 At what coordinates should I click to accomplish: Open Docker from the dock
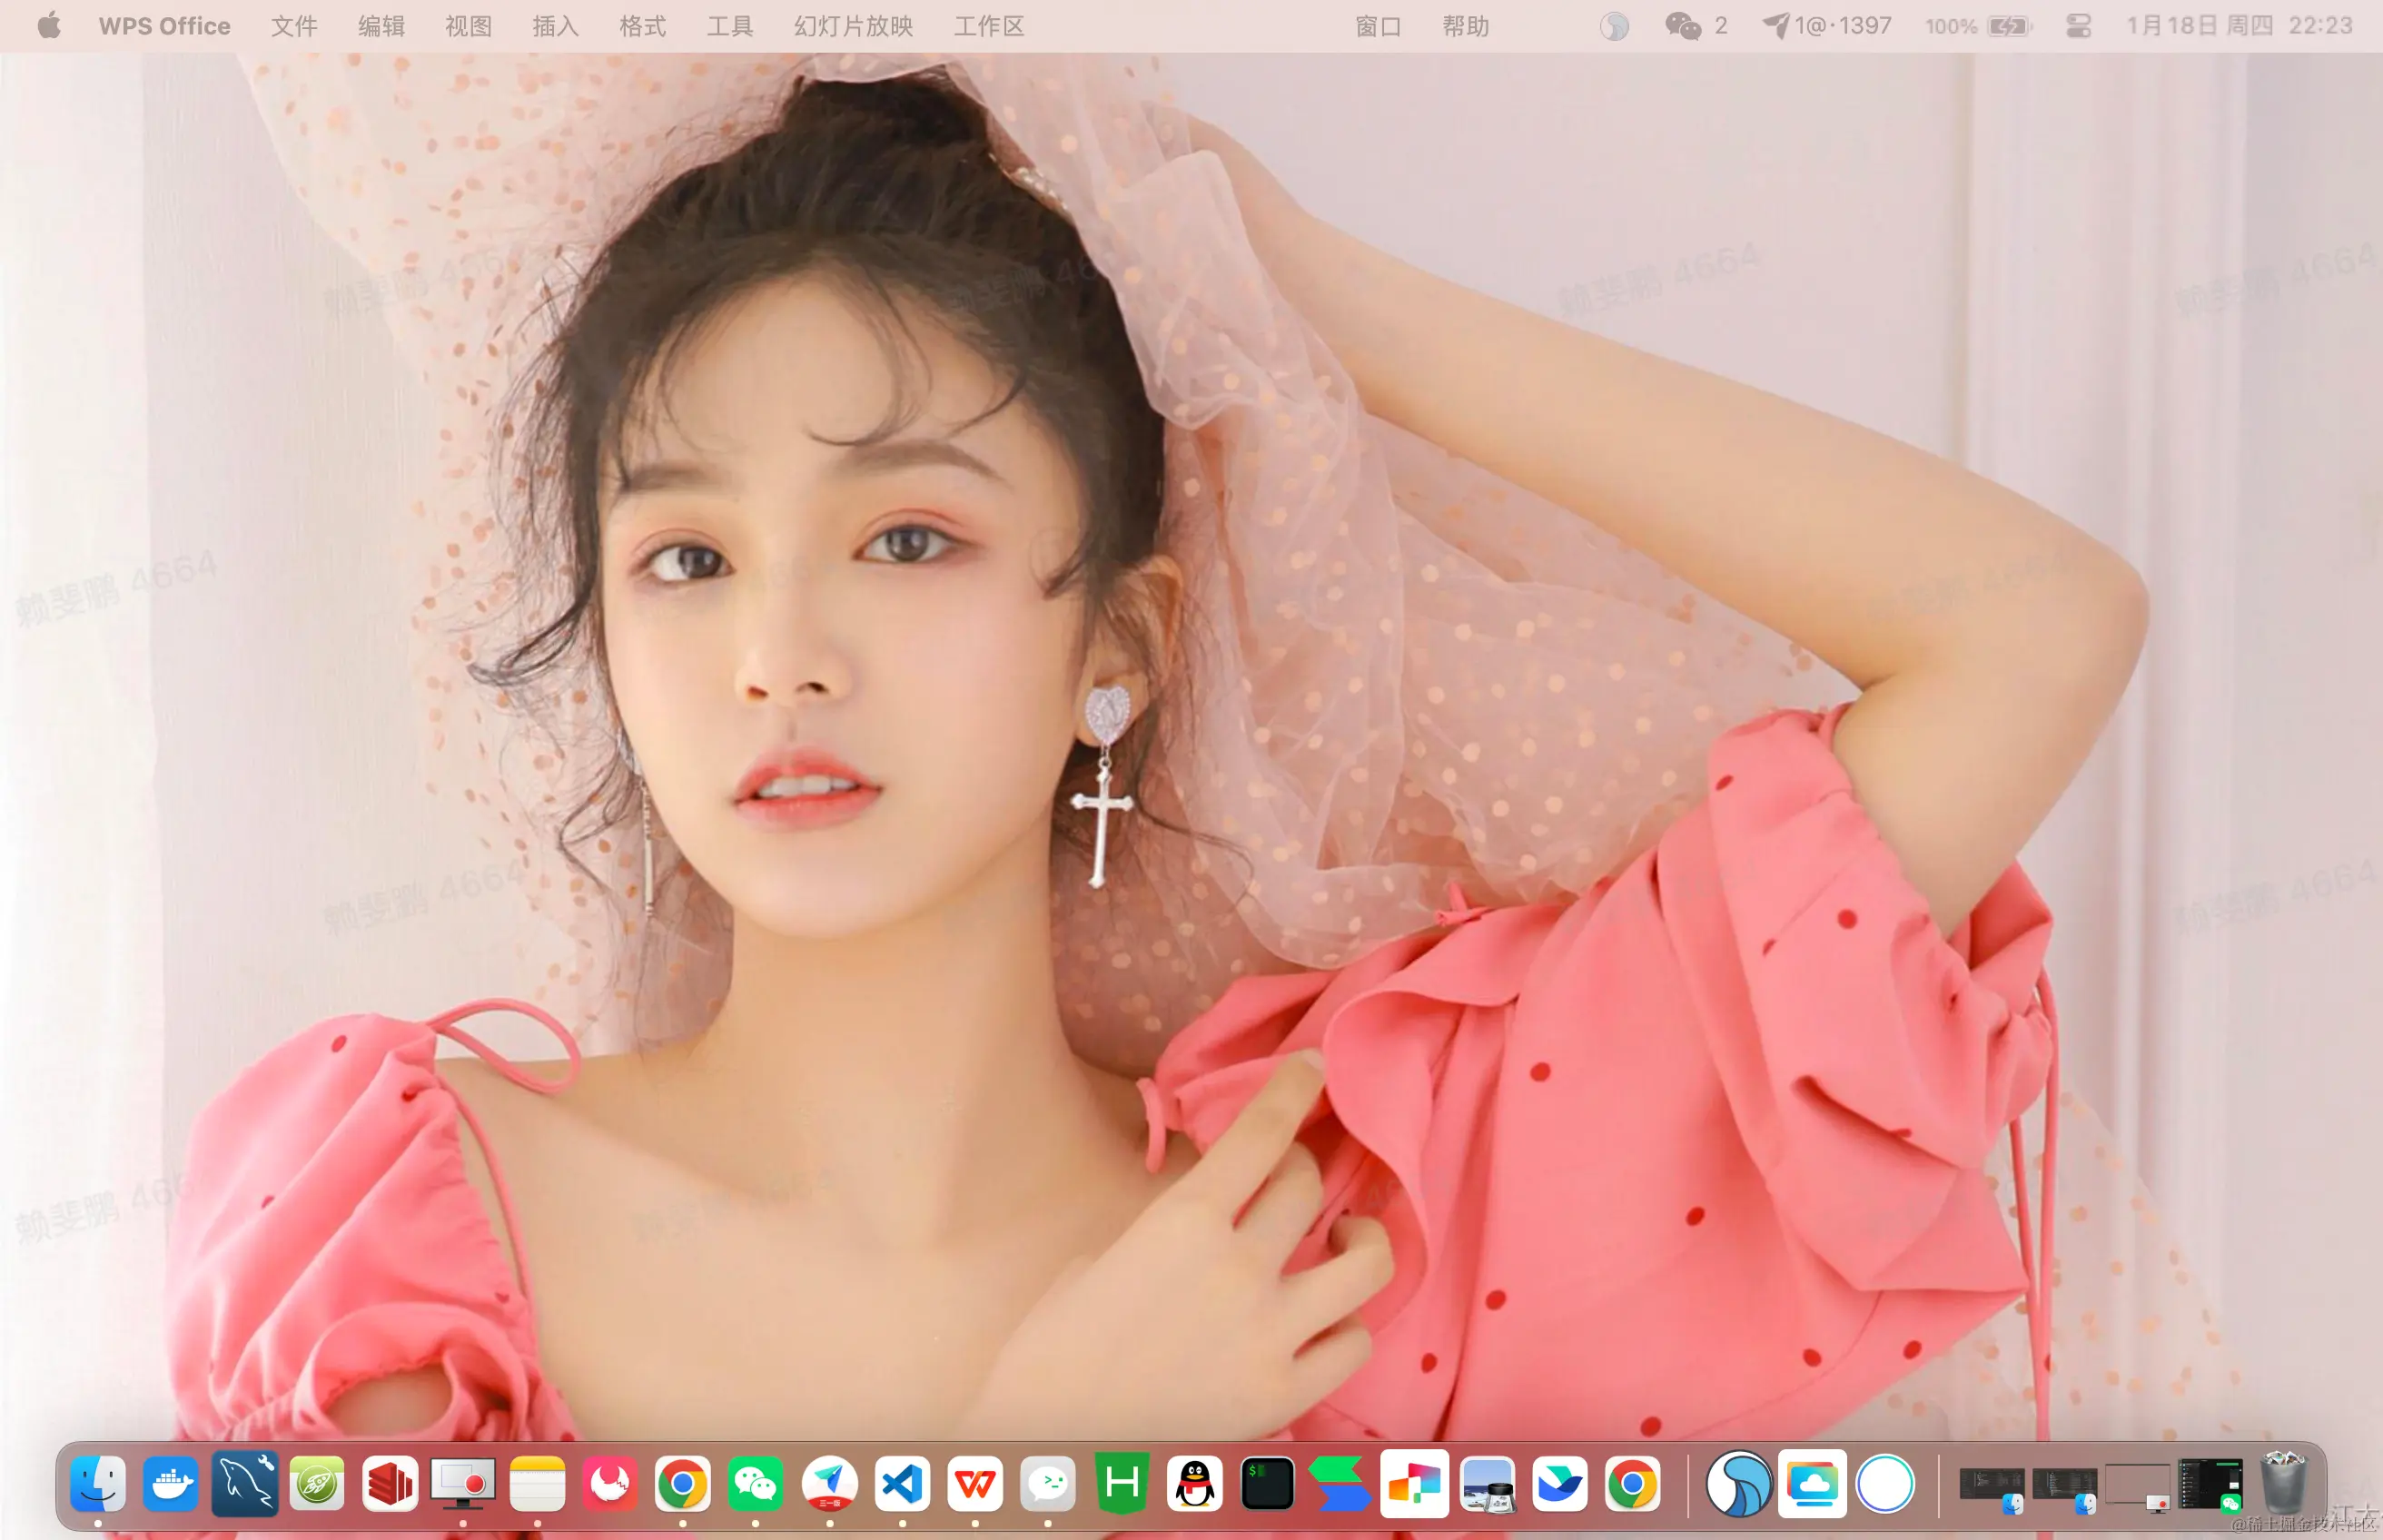[x=170, y=1484]
